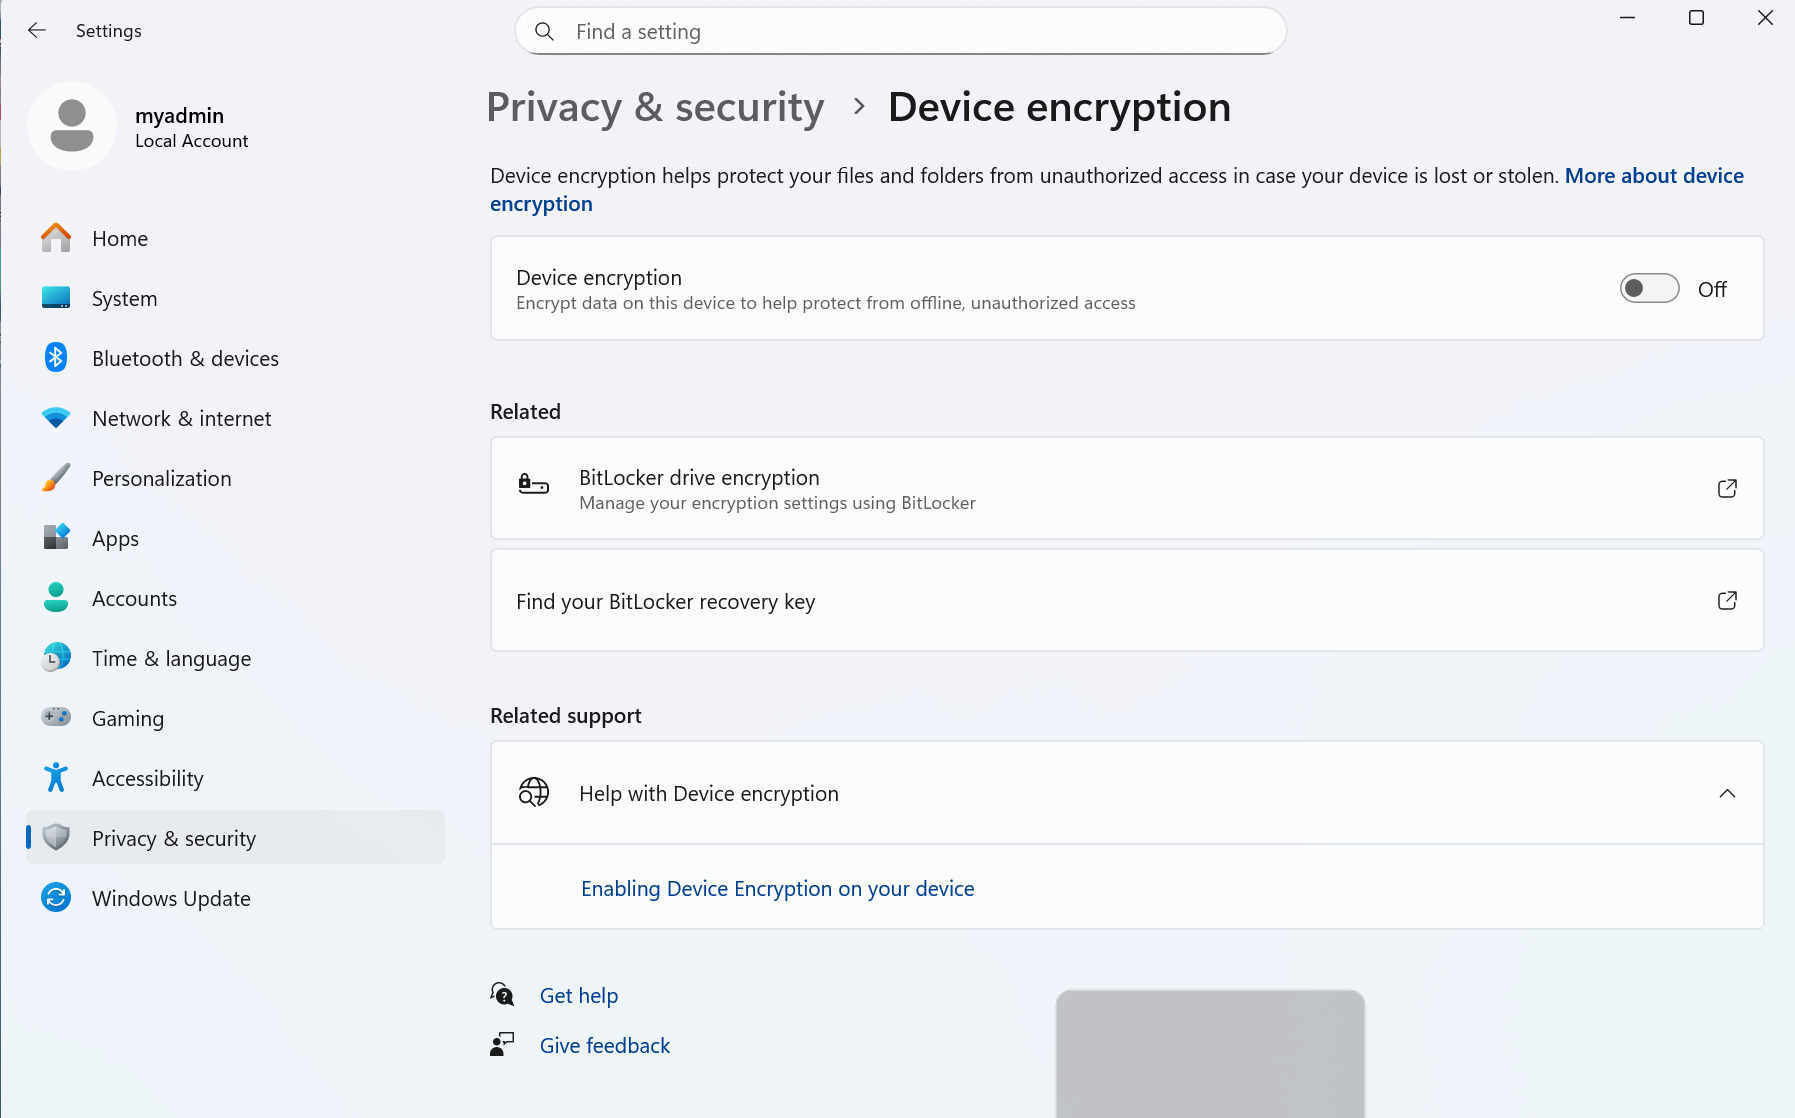Open BitLocker drive encryption external link icon
The height and width of the screenshot is (1118, 1795).
(x=1727, y=488)
